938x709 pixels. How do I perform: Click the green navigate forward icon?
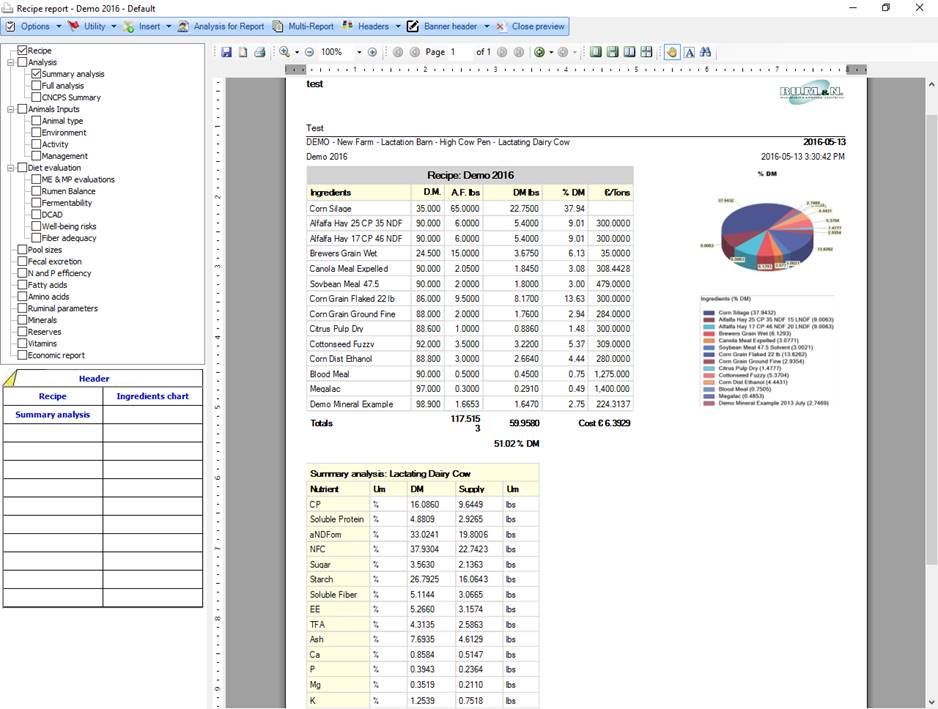pos(539,52)
